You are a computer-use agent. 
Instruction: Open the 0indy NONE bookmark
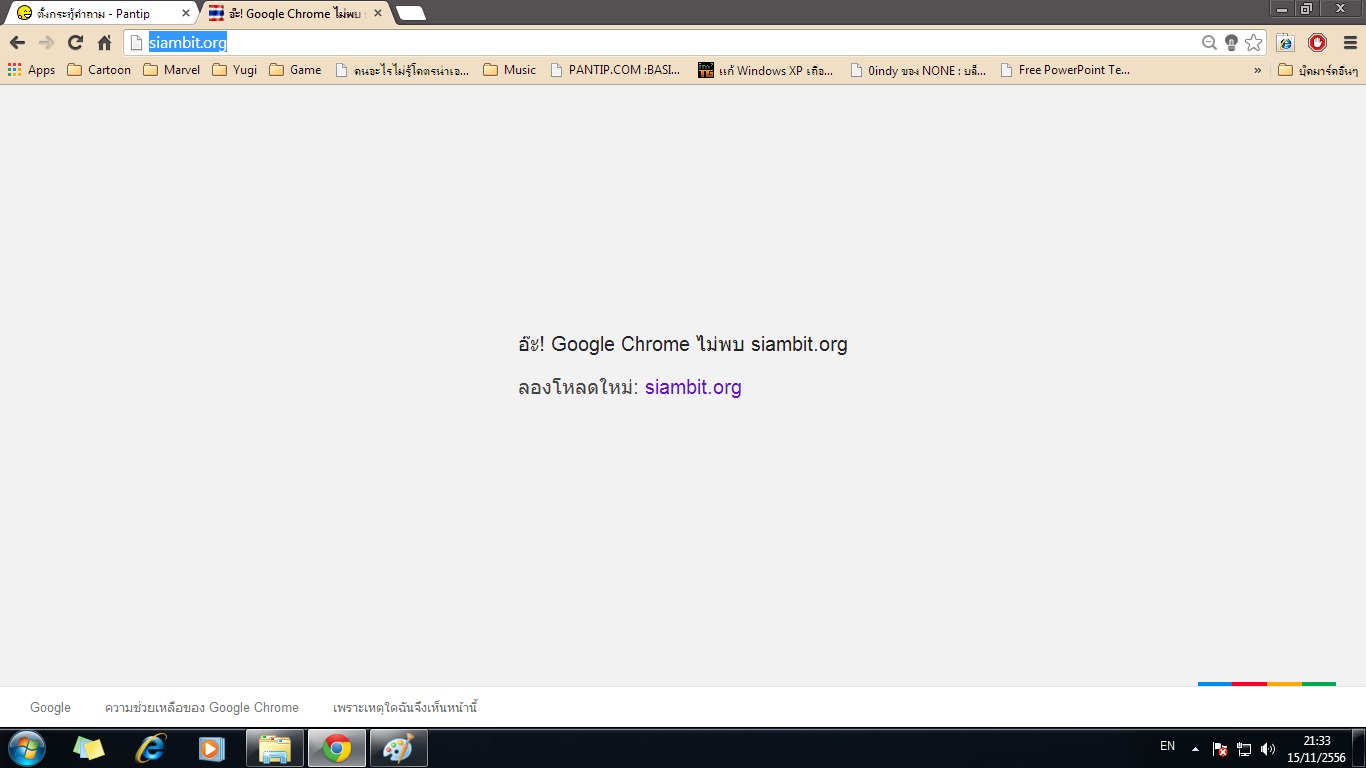[918, 70]
